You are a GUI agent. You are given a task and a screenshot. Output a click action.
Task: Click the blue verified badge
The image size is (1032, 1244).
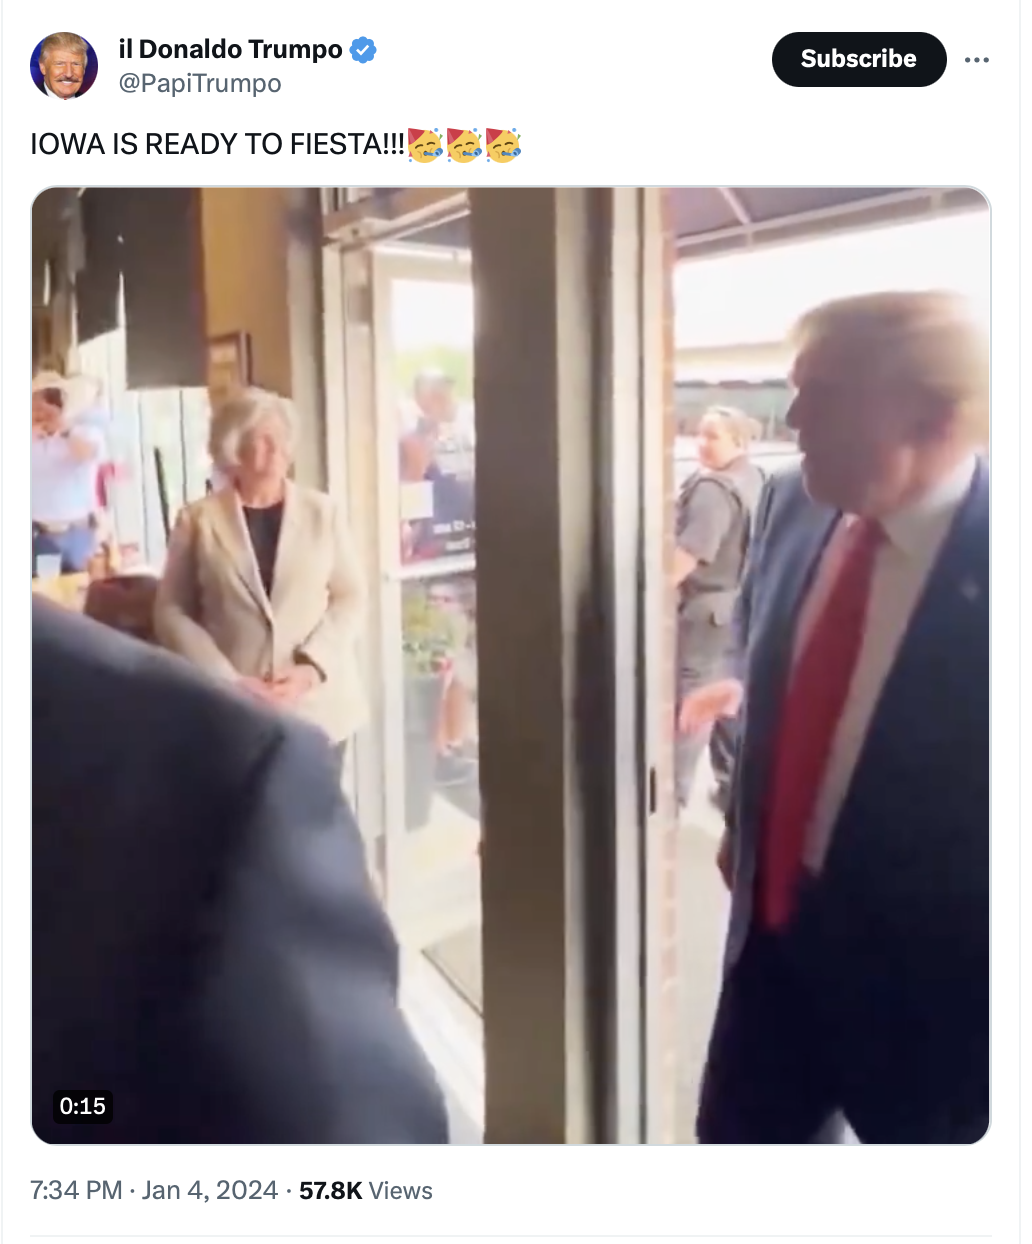[x=363, y=49]
